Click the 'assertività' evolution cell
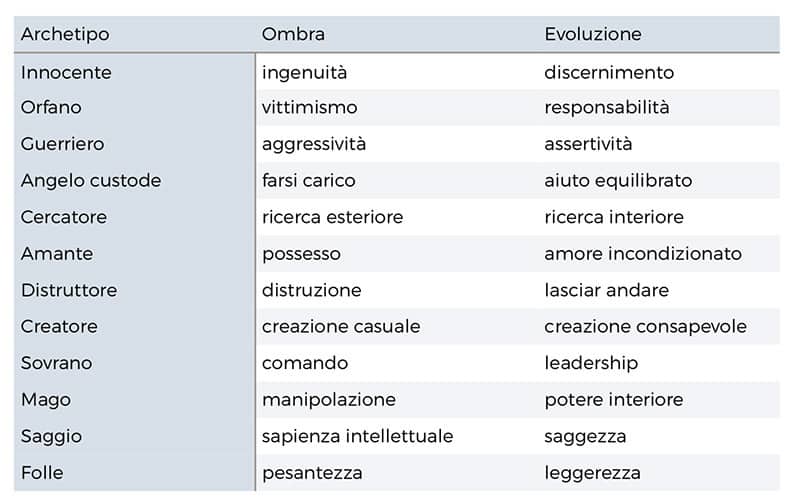The image size is (800, 498). [x=588, y=144]
